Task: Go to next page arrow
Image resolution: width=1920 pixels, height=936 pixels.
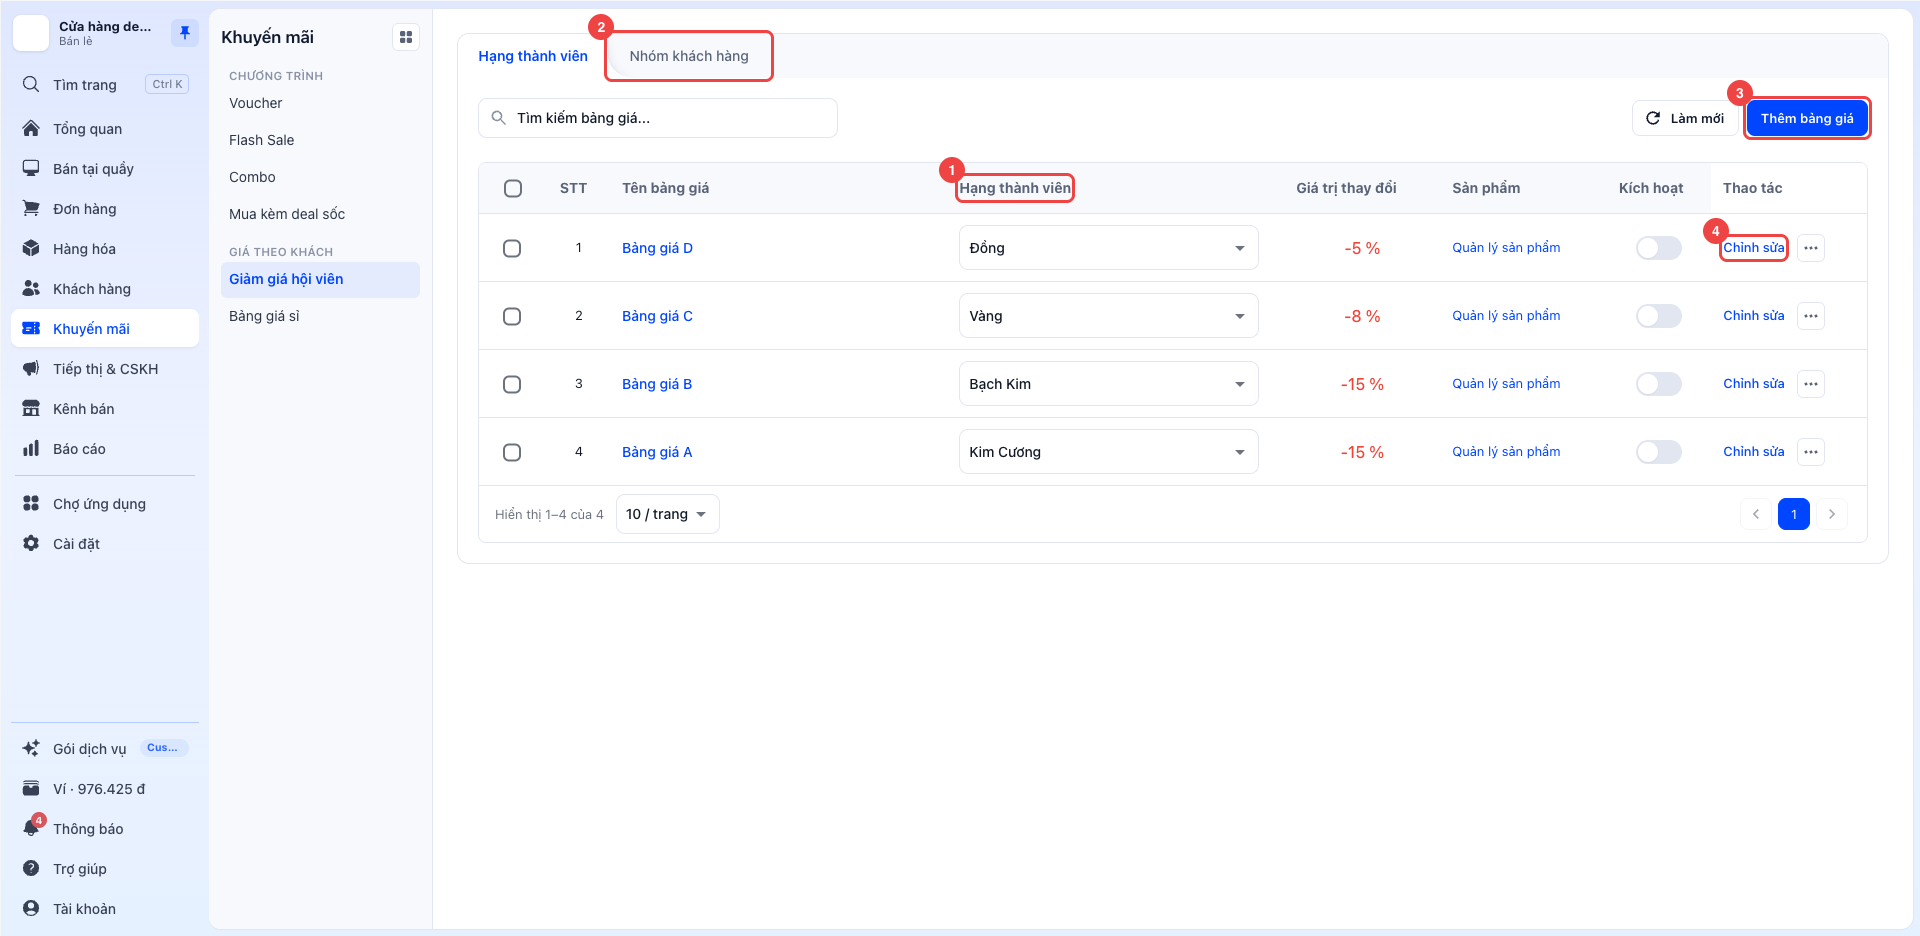Action: [1832, 514]
